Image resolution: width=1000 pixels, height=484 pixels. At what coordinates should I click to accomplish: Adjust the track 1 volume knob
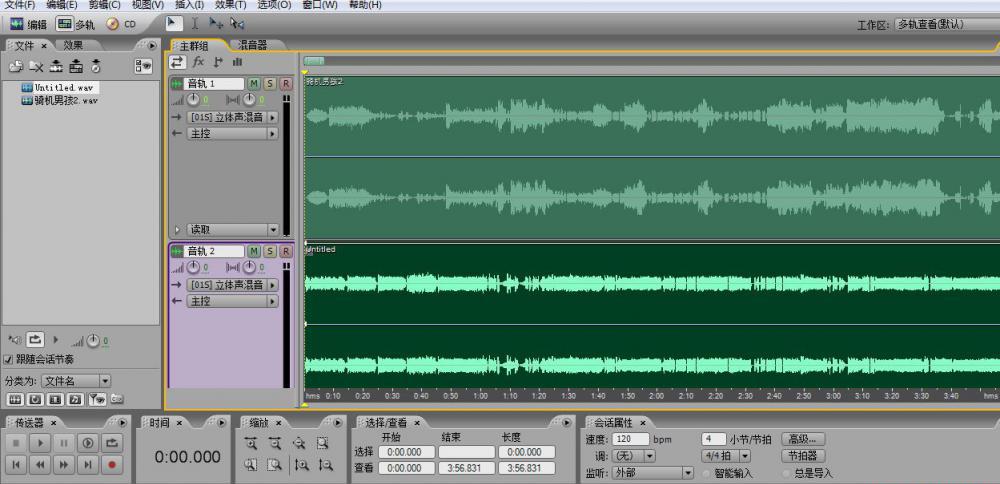pos(195,99)
